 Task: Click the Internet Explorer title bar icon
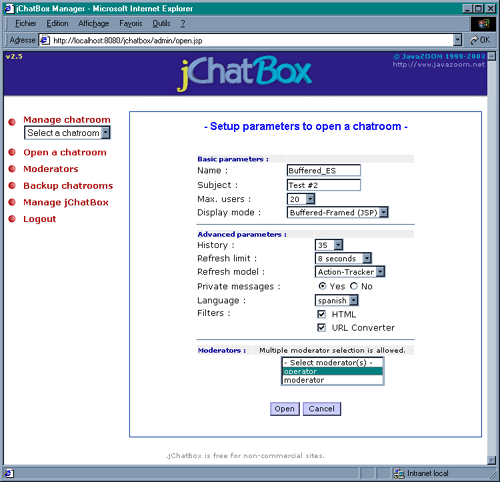coord(9,8)
